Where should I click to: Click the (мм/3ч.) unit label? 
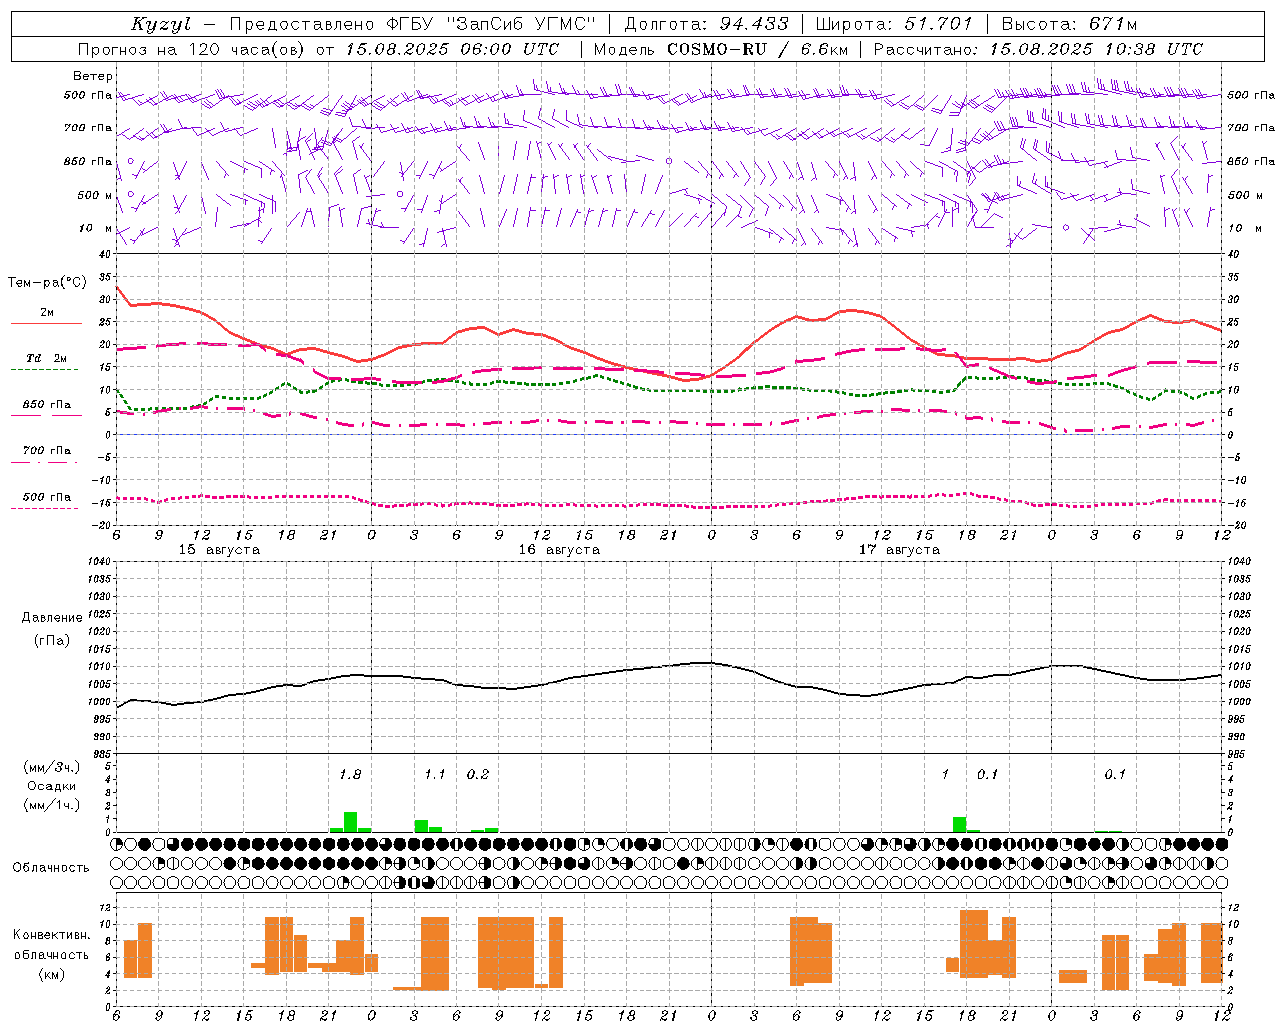pyautogui.click(x=52, y=767)
